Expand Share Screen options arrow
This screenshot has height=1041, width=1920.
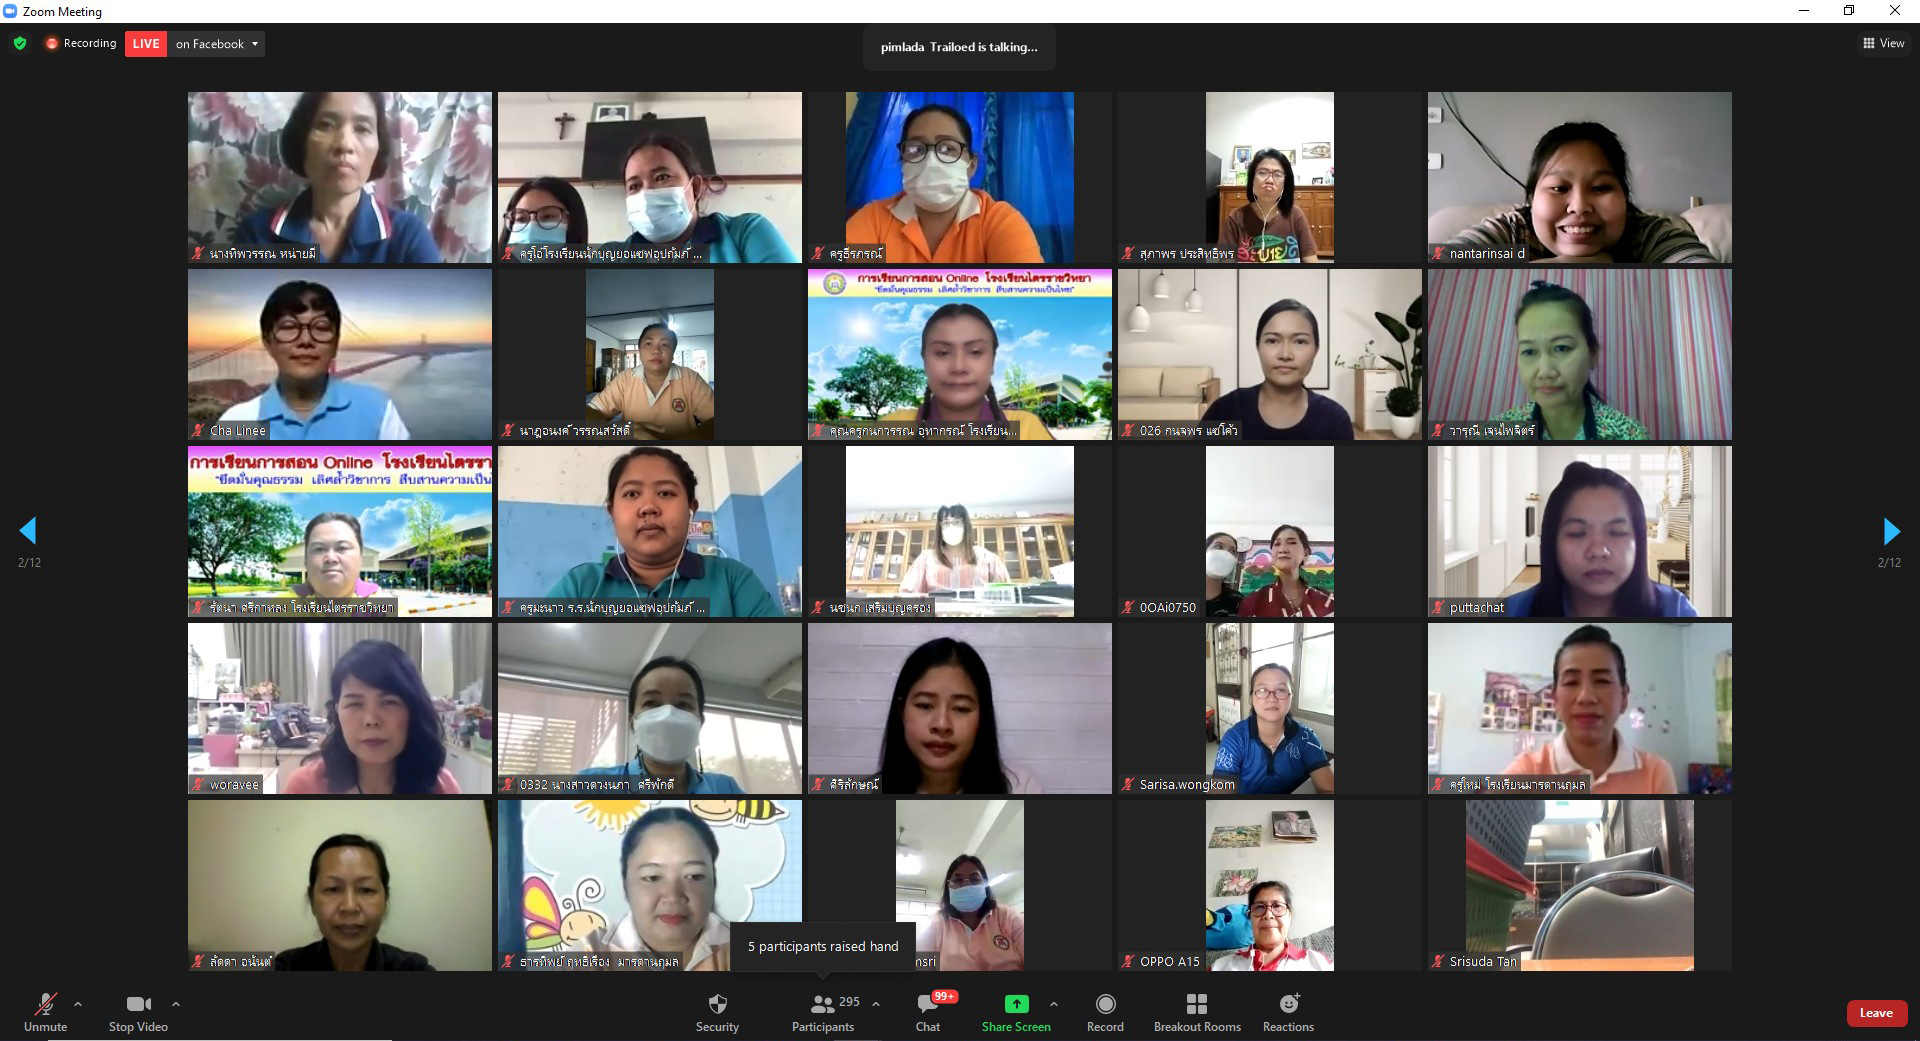(x=1053, y=1004)
